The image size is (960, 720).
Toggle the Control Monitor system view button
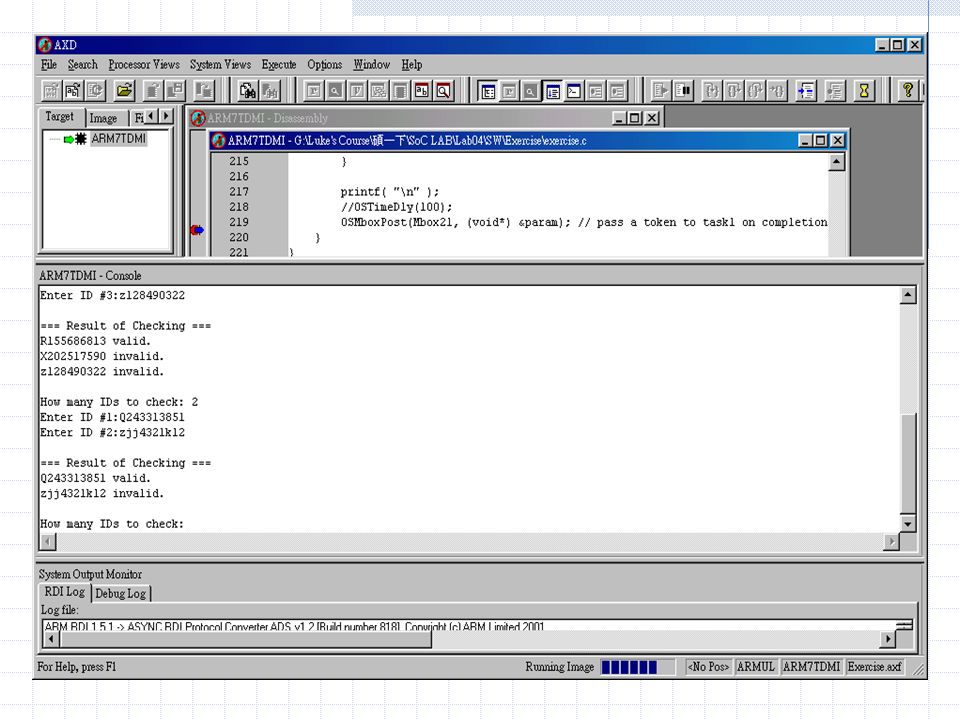[488, 91]
